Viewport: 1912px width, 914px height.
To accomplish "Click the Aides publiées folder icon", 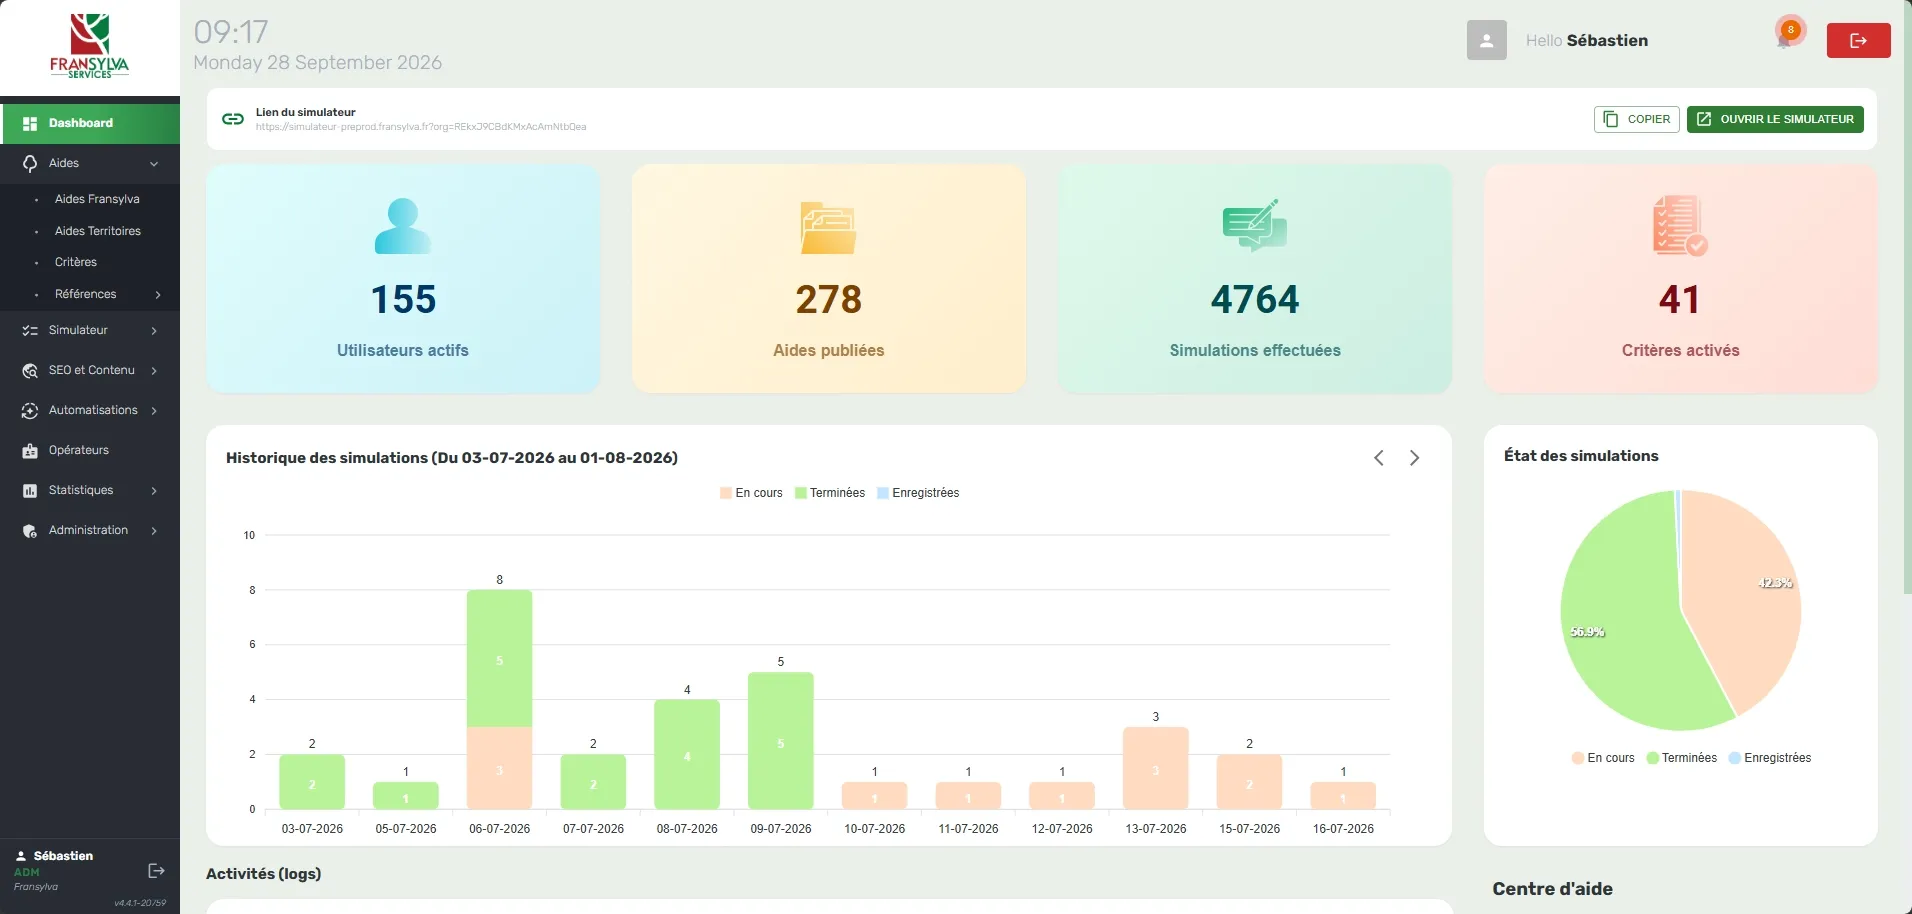I will (828, 227).
